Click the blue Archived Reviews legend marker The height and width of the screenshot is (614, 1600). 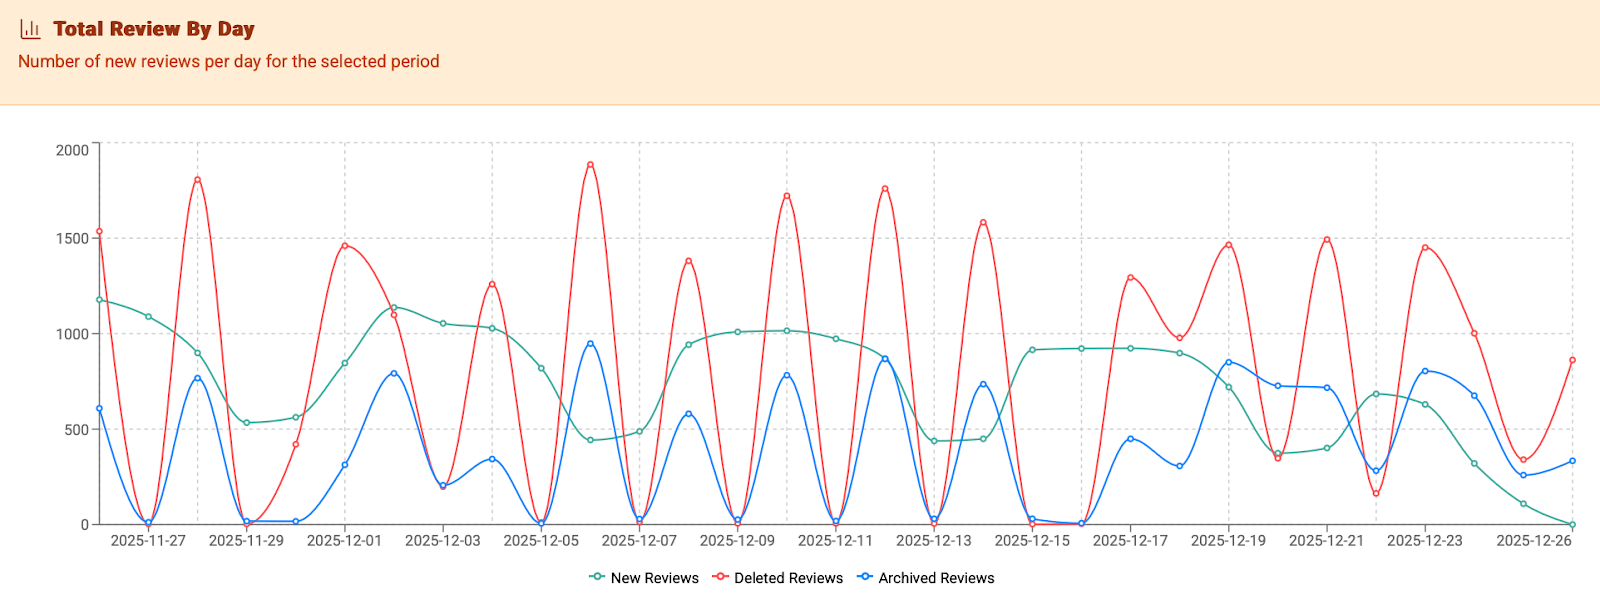click(865, 577)
